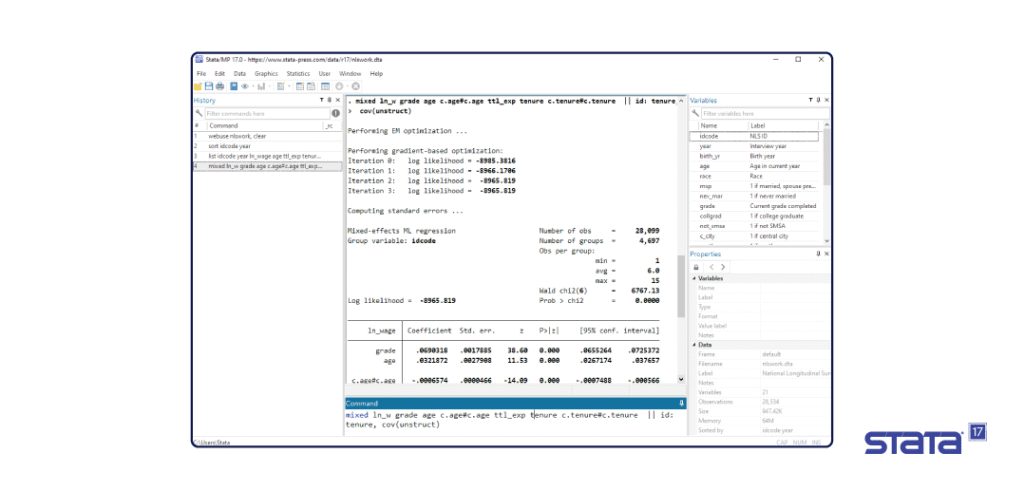Select history command 'webuse nlswork, clear'
The height and width of the screenshot is (491, 1024).
coord(267,136)
